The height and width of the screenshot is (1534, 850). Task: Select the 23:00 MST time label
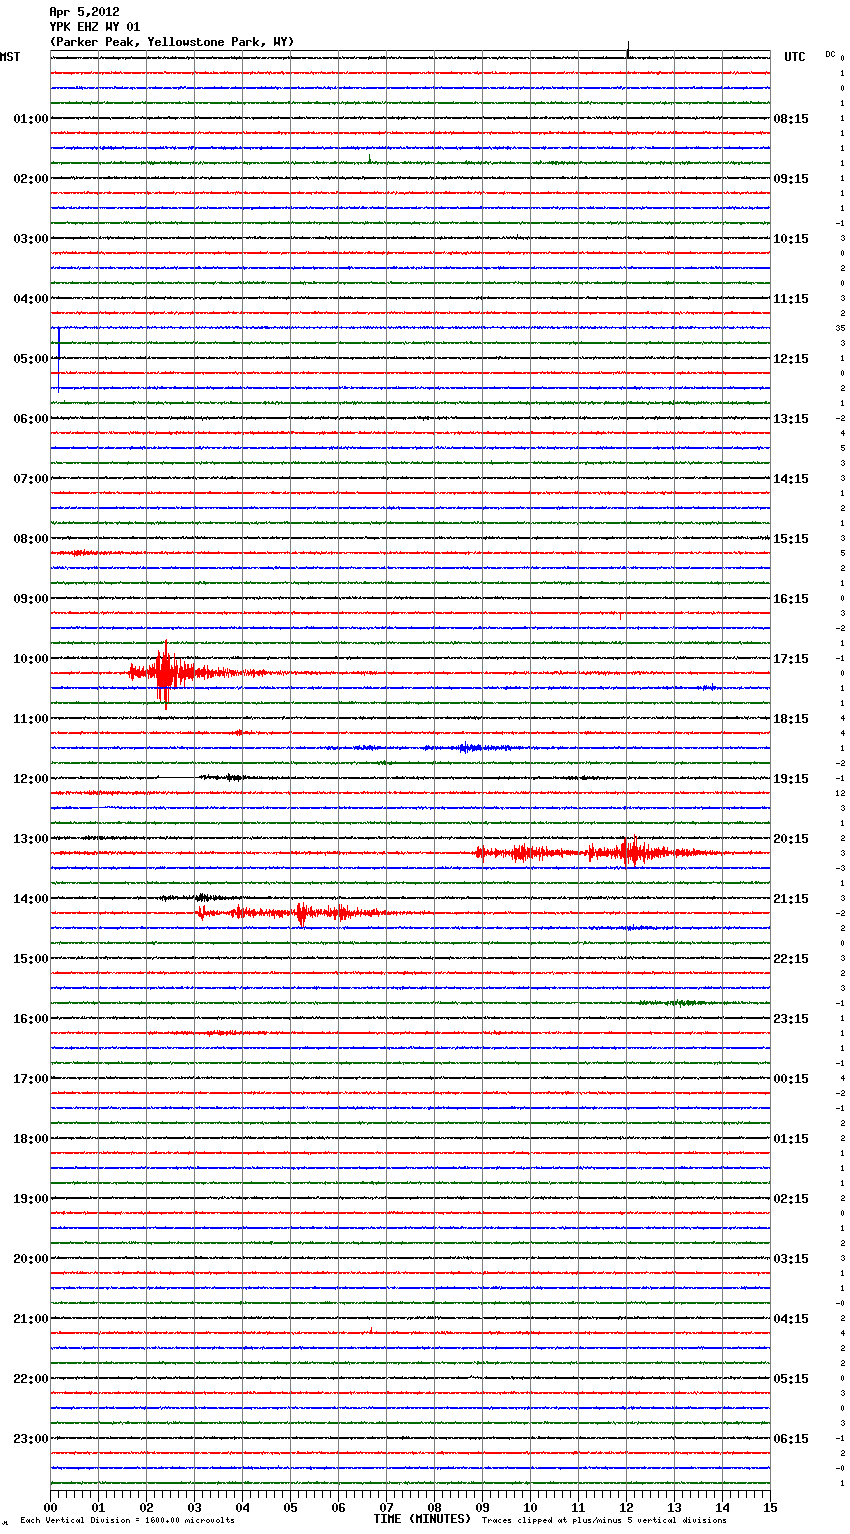pyautogui.click(x=30, y=1439)
